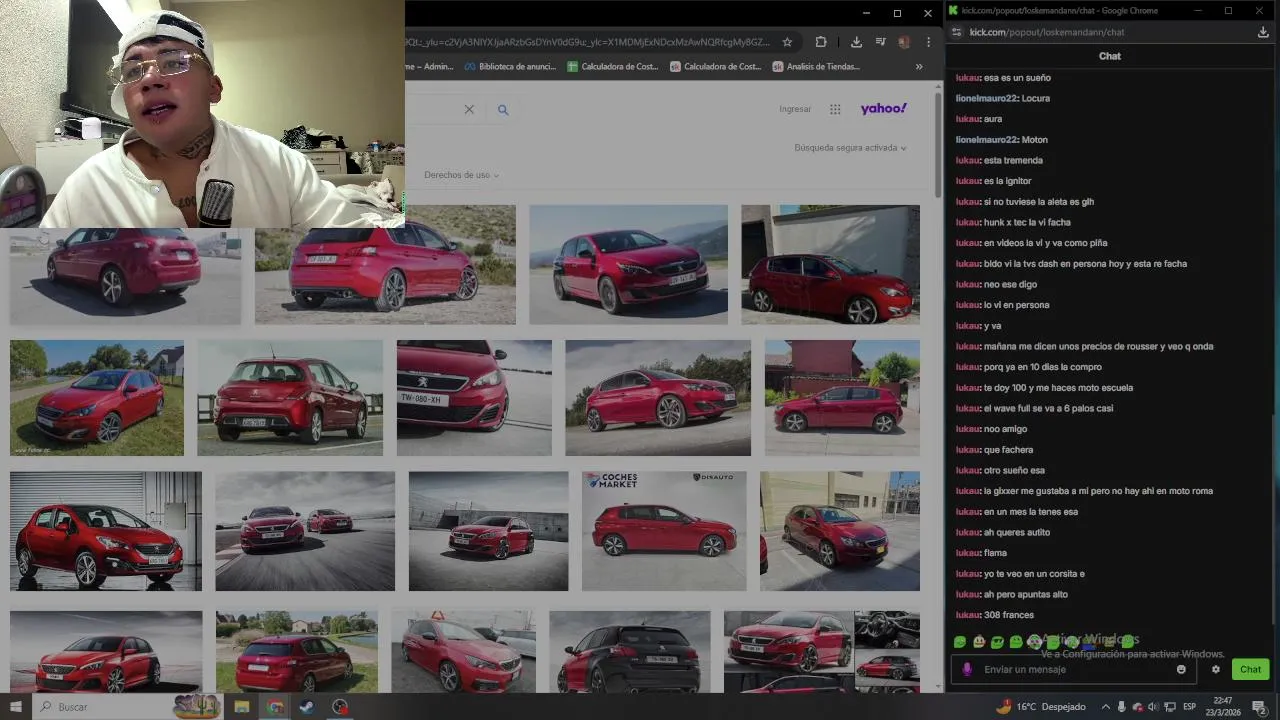Screen dimensions: 1280x720
Task: Open Downloads in the Yahoo browser window
Action: click(856, 42)
